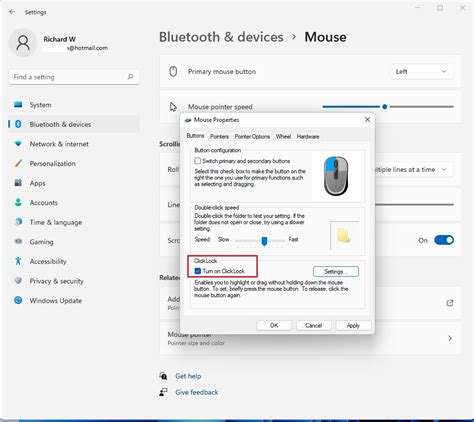
Task: Open Primary mouse button Left dropdown
Action: coord(421,72)
